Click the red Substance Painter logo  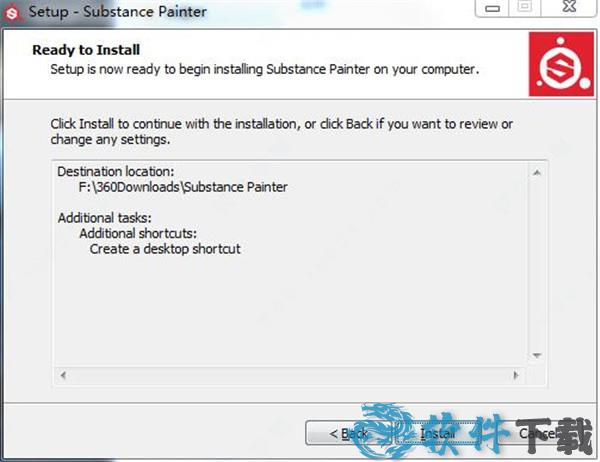point(561,64)
